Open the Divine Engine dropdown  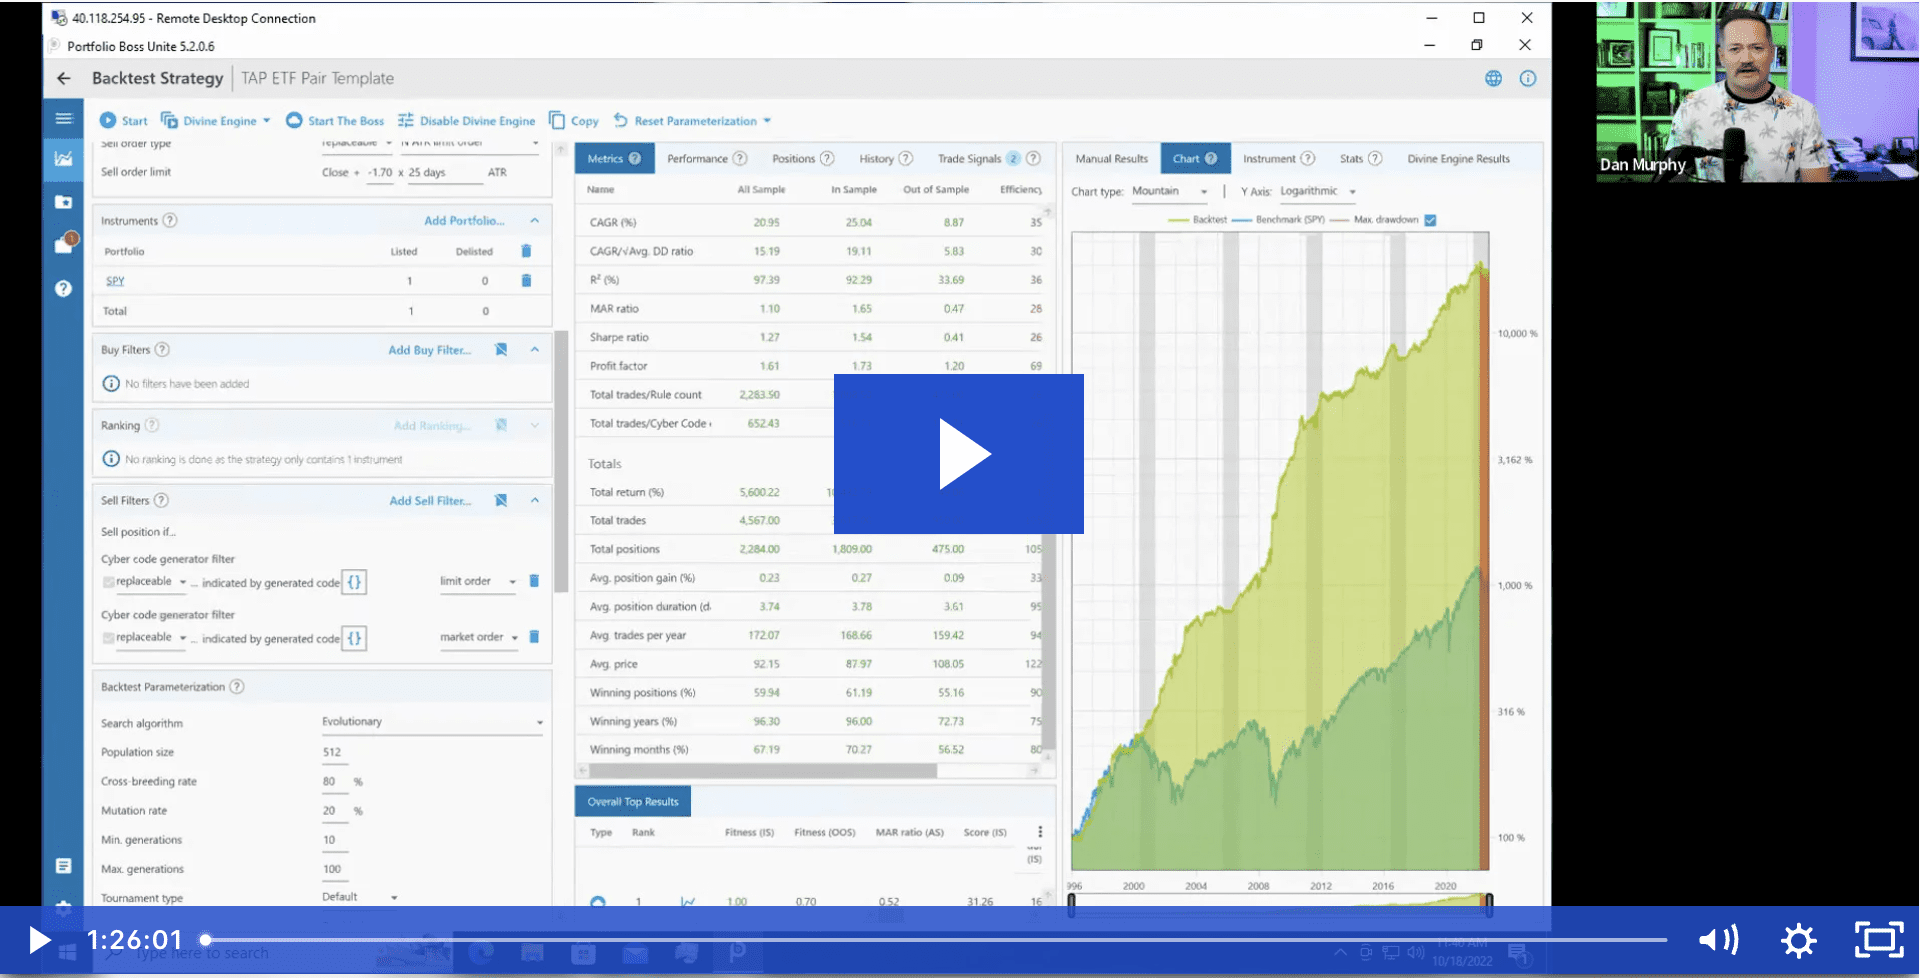pyautogui.click(x=216, y=121)
